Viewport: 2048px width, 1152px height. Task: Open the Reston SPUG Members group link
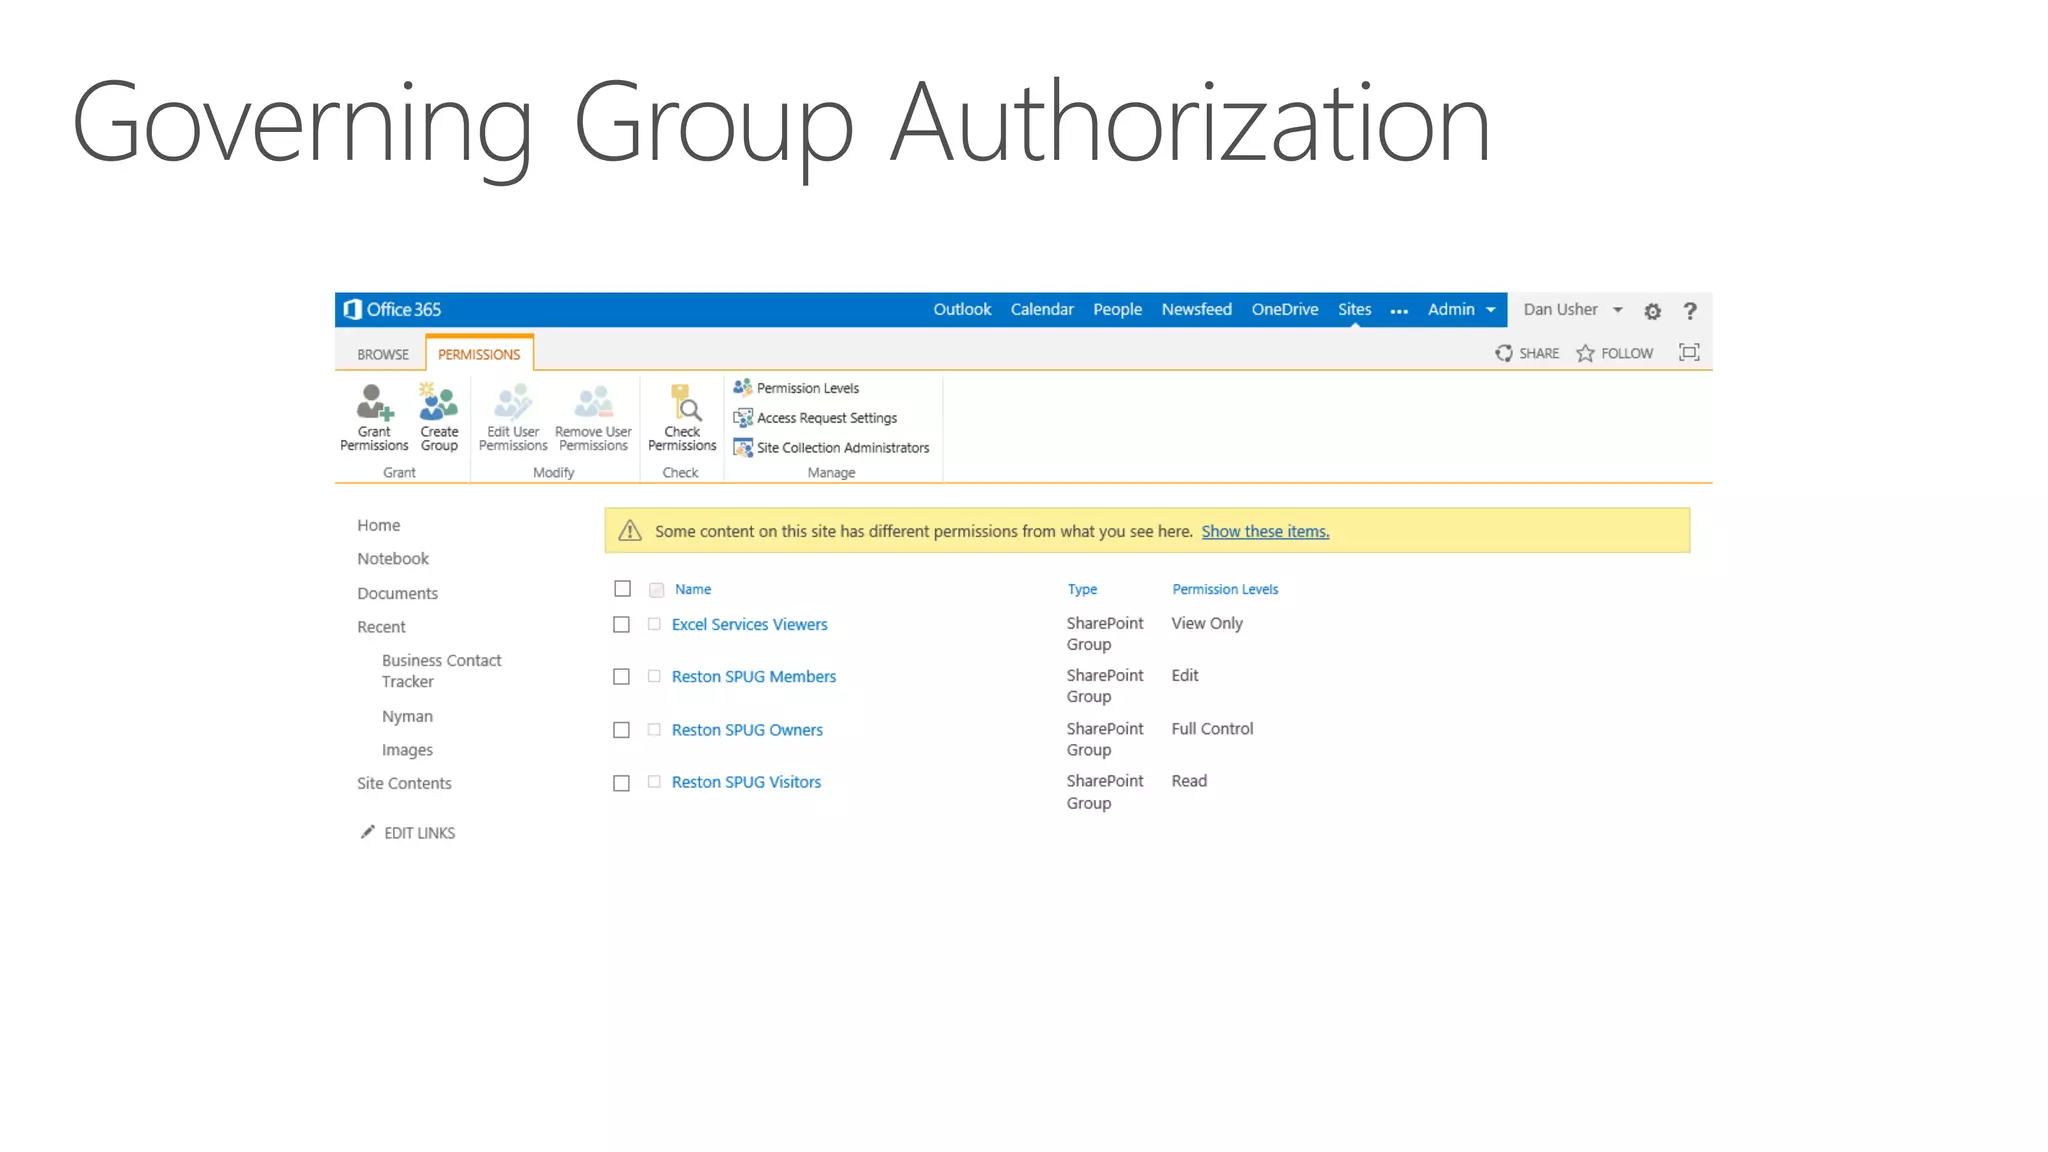point(753,677)
